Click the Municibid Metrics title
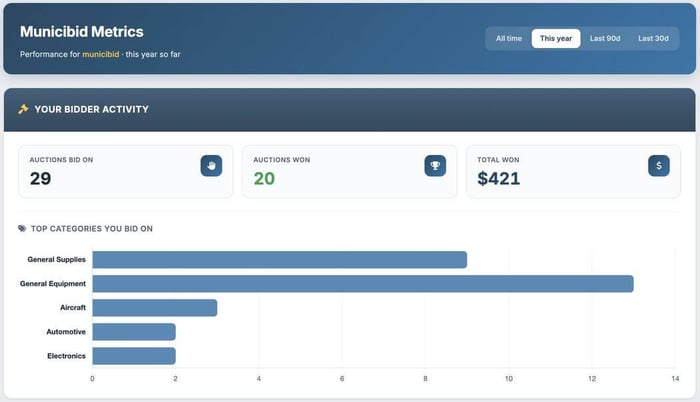The height and width of the screenshot is (402, 700). 82,32
